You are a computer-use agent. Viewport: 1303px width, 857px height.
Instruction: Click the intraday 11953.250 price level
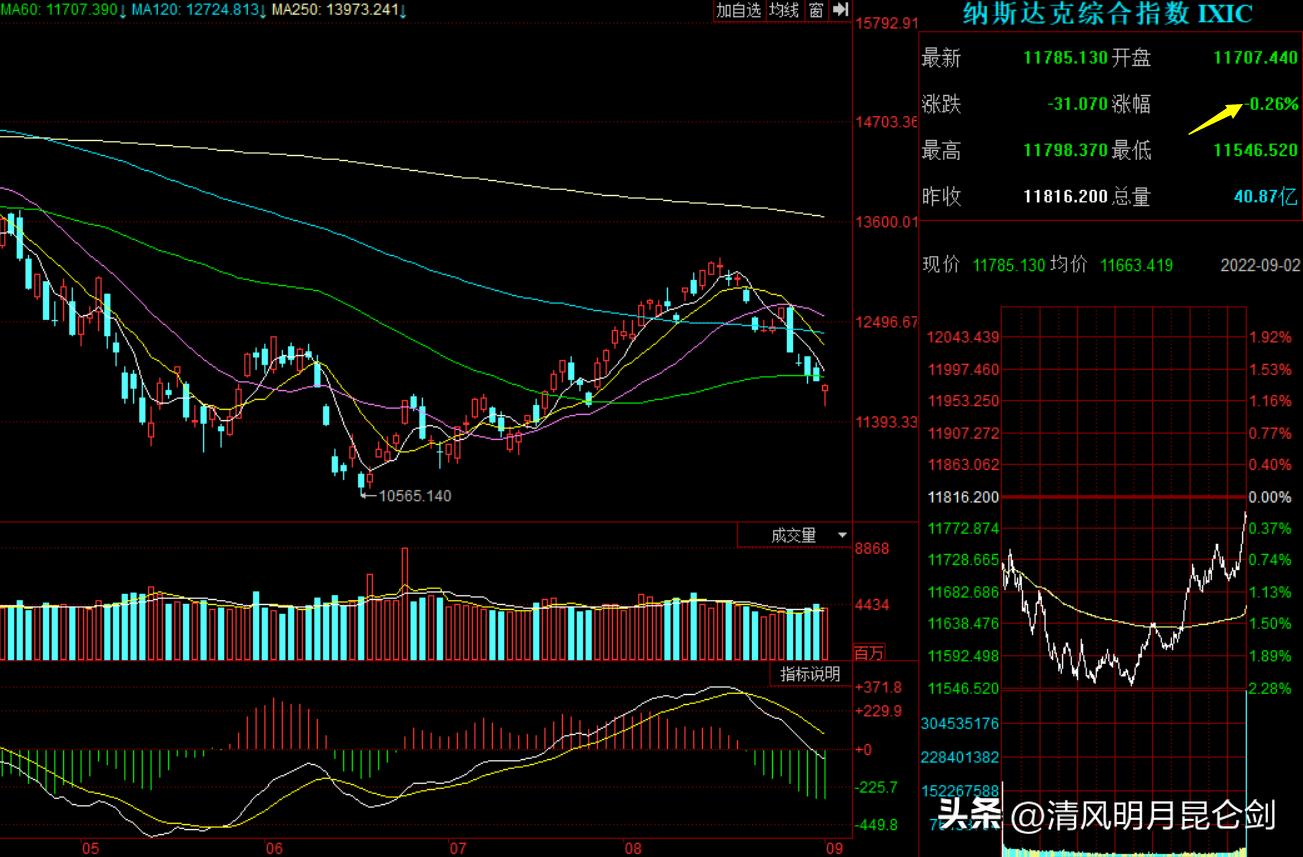pyautogui.click(x=964, y=401)
